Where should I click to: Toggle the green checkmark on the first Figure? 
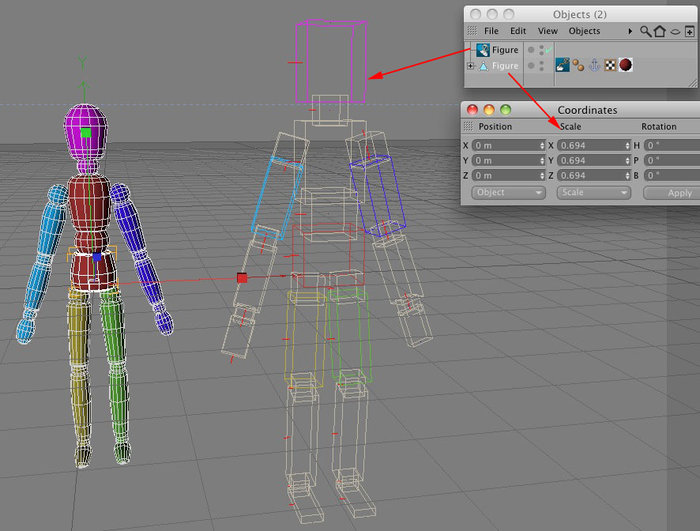coord(549,50)
